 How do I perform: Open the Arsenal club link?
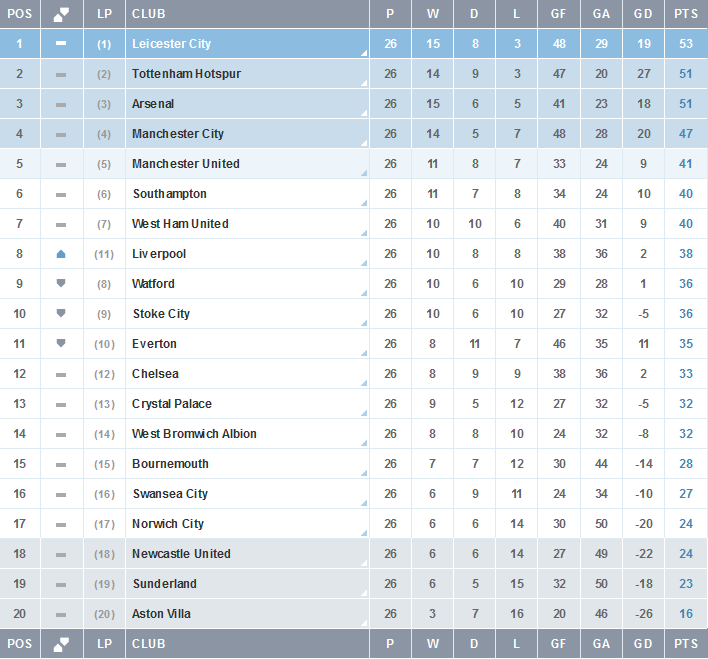(153, 104)
